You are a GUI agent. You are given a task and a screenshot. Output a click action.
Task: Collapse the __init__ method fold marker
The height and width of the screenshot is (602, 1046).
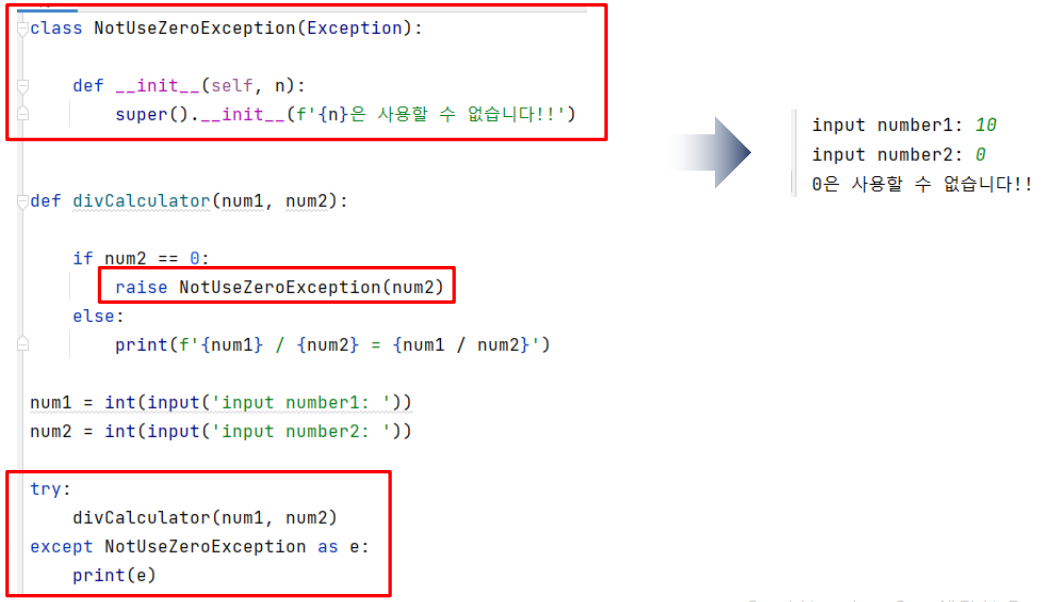(23, 86)
